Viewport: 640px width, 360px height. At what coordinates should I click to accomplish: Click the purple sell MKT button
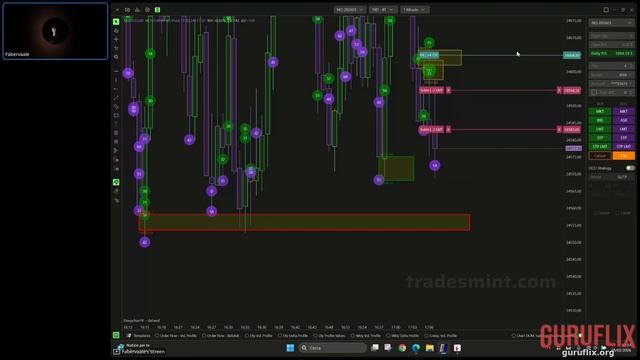click(x=623, y=111)
